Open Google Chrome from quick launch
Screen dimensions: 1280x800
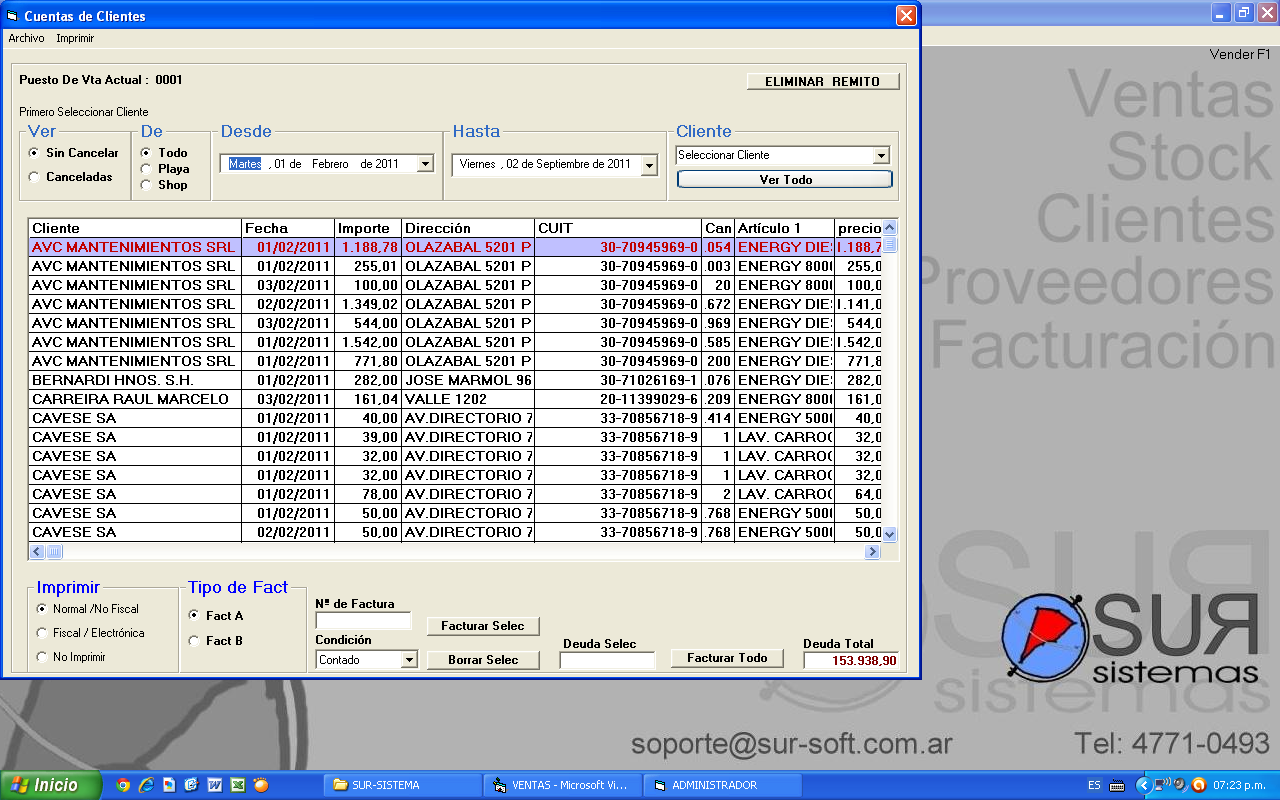point(123,785)
